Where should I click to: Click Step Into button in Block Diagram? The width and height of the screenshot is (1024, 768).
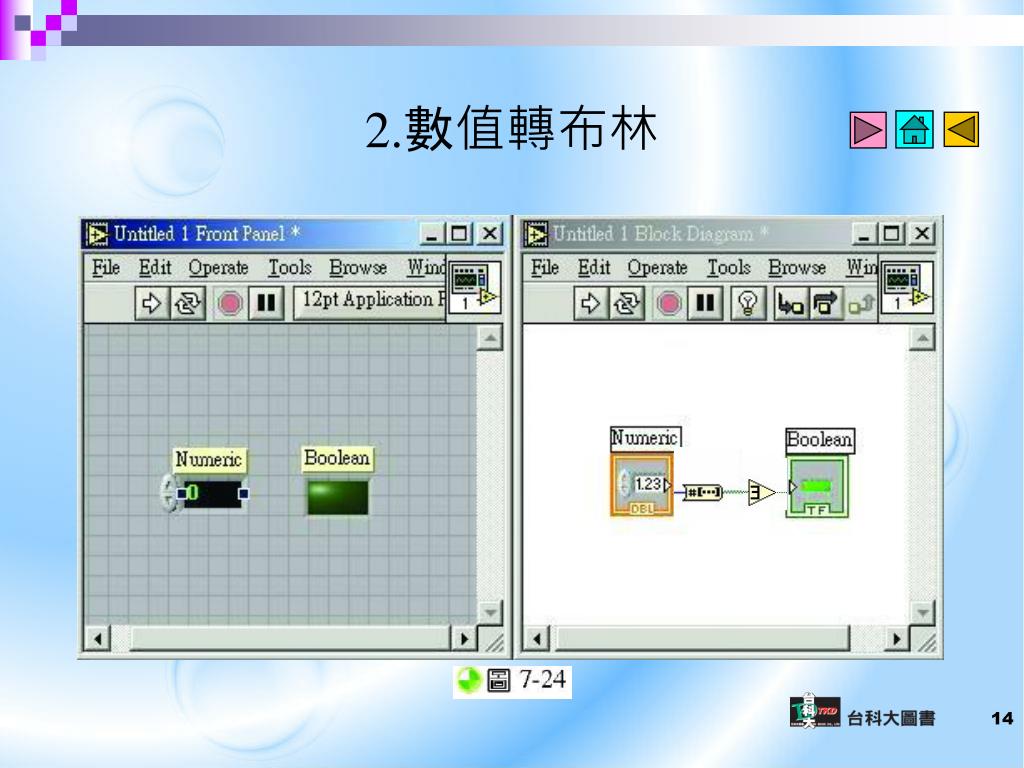(791, 304)
